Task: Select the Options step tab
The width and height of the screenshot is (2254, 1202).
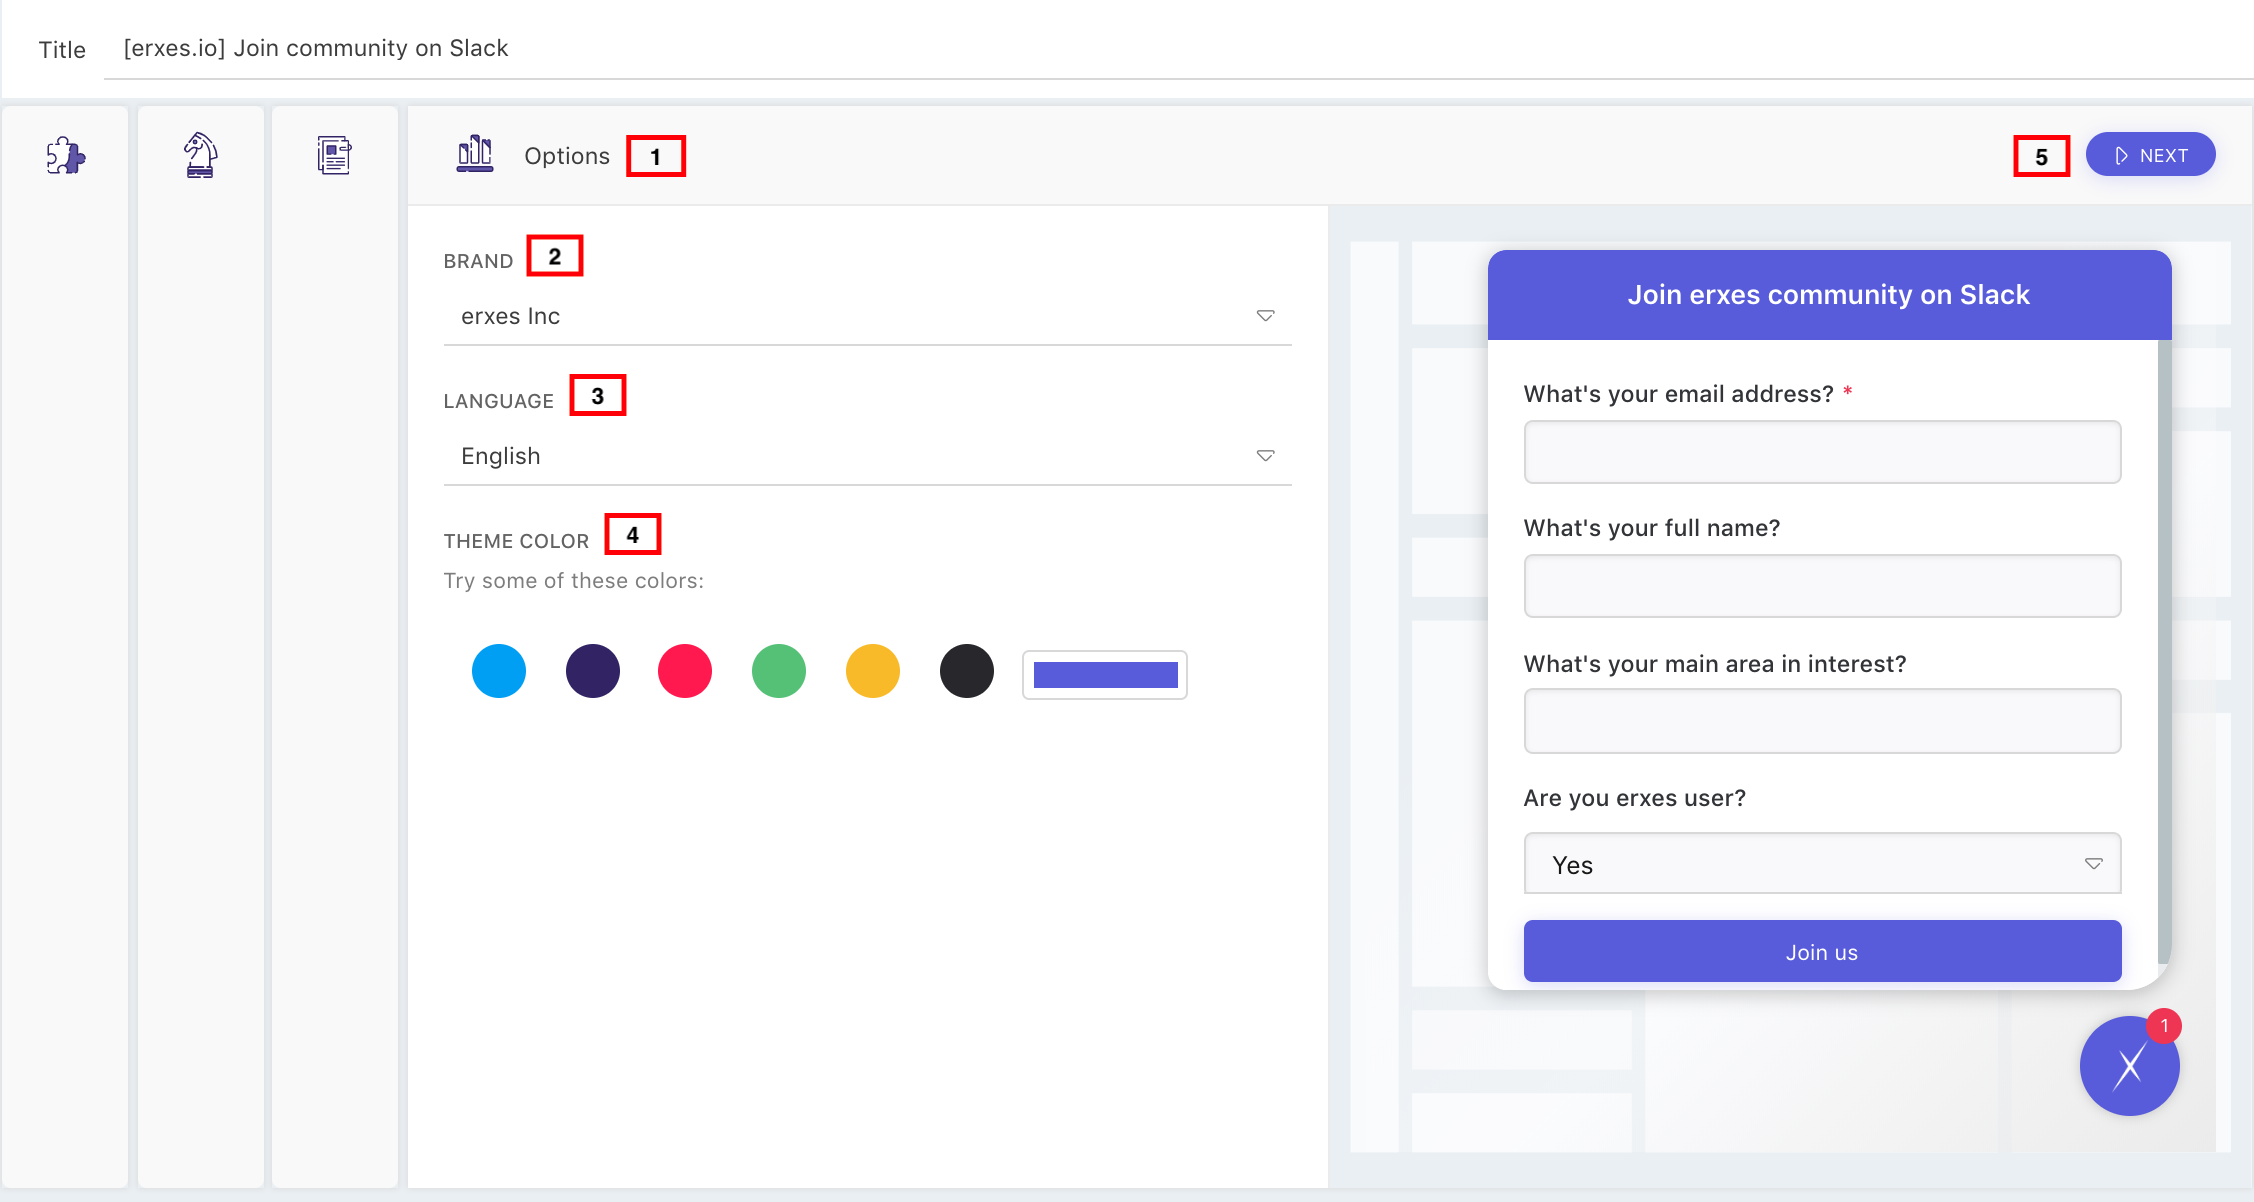Action: (x=566, y=156)
